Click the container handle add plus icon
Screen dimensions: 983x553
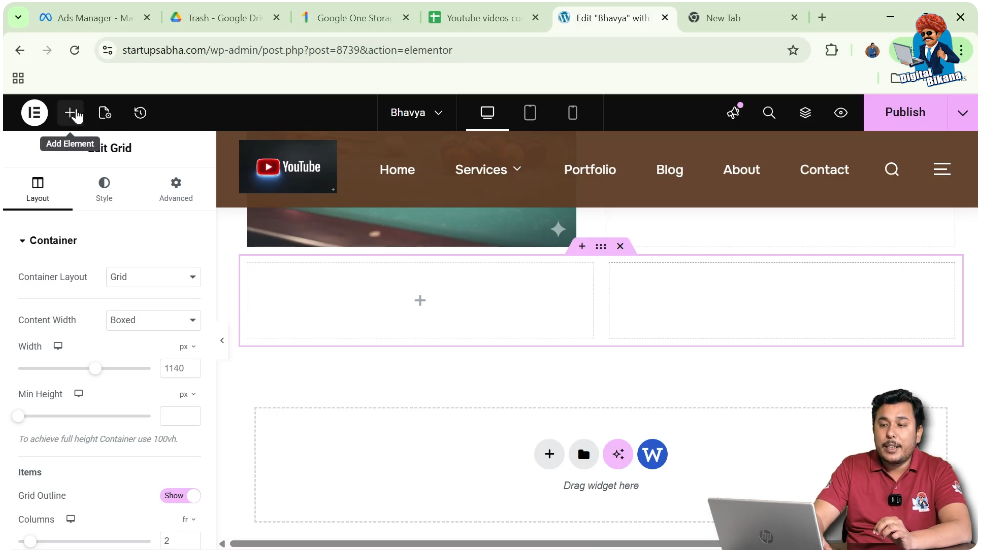click(582, 246)
